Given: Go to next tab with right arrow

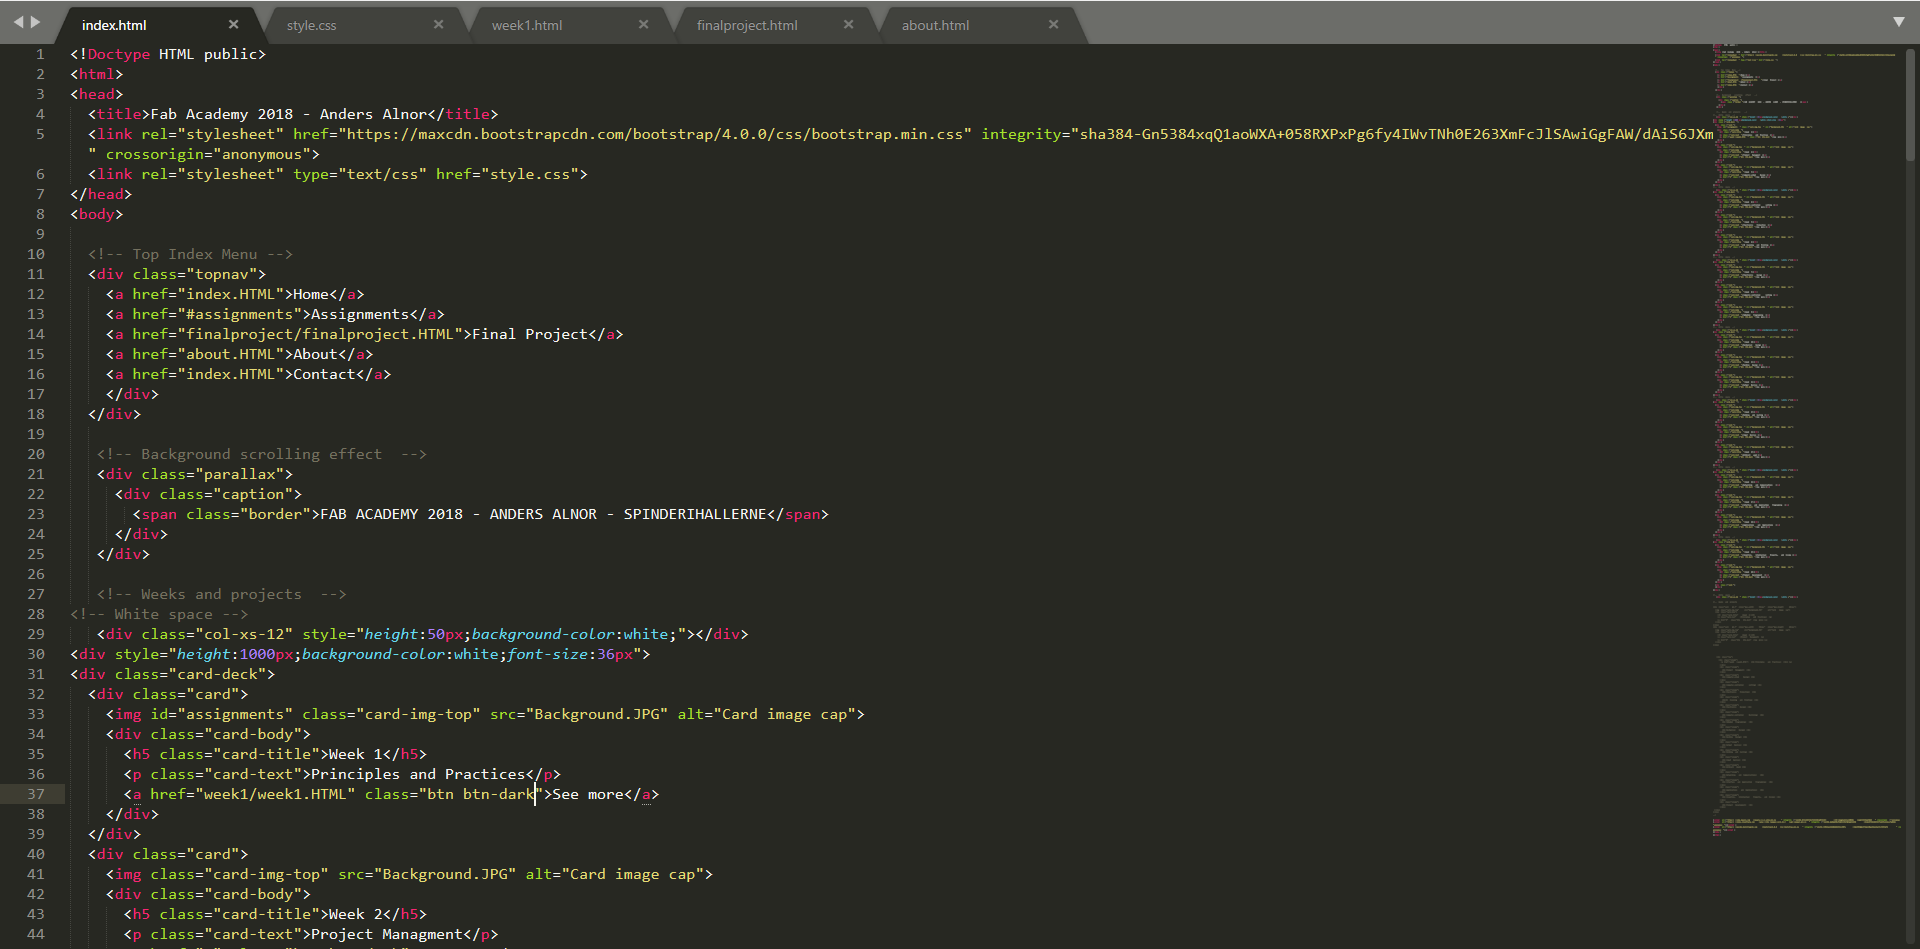Looking at the screenshot, I should point(36,21).
